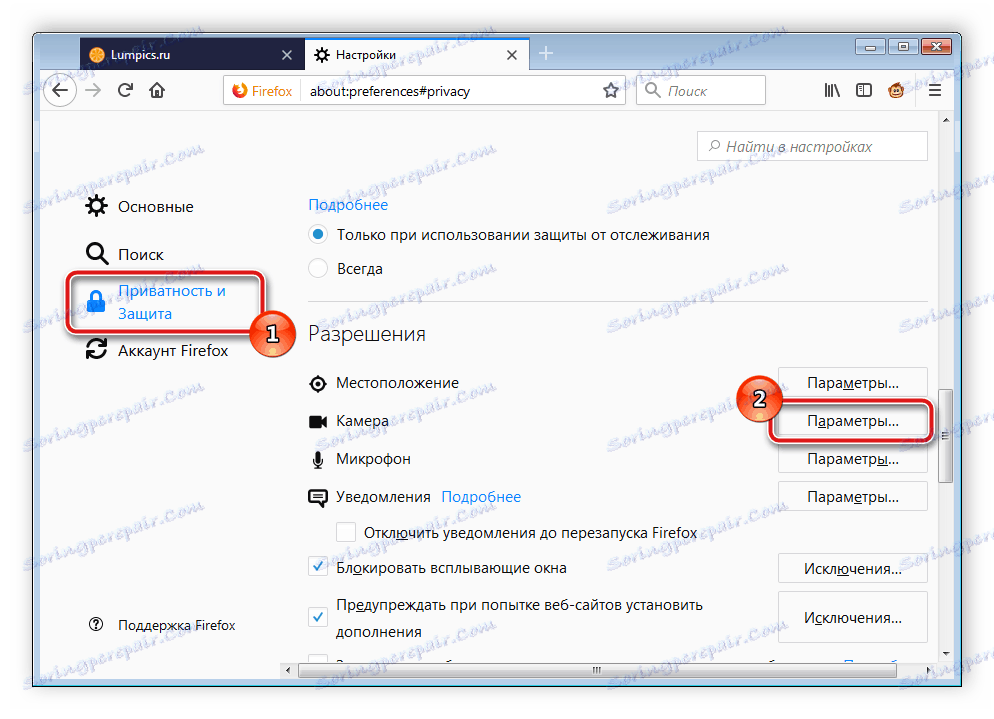Switch to the Lumpics.ru tab
The width and height of the screenshot is (994, 719).
tap(180, 54)
